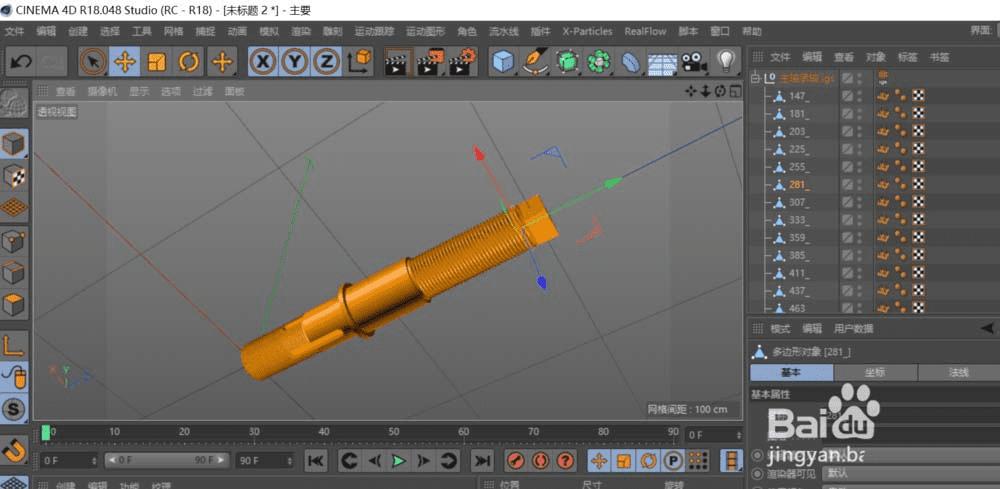The width and height of the screenshot is (1000, 489).
Task: Toggle Z axis lock
Action: pyautogui.click(x=327, y=62)
